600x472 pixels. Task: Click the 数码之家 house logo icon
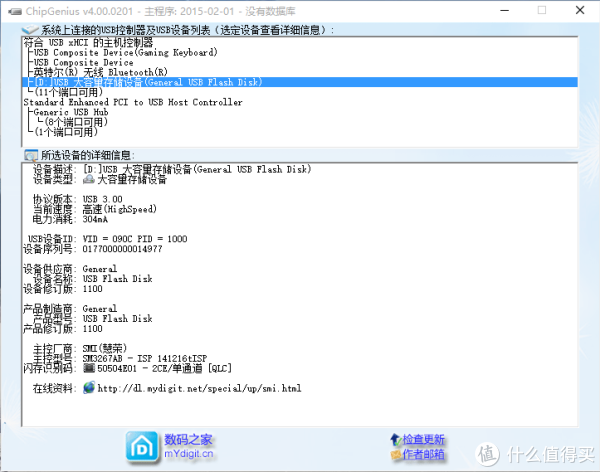point(142,447)
